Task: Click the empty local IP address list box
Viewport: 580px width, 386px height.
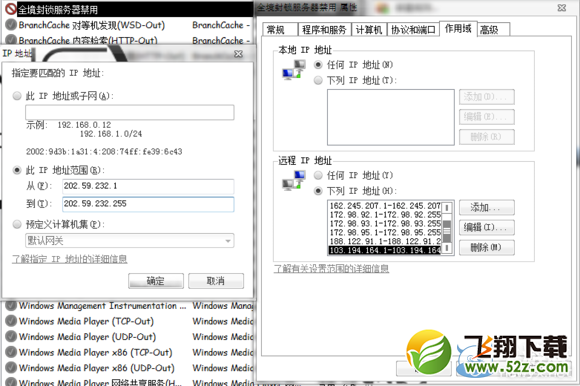Action: coord(391,117)
